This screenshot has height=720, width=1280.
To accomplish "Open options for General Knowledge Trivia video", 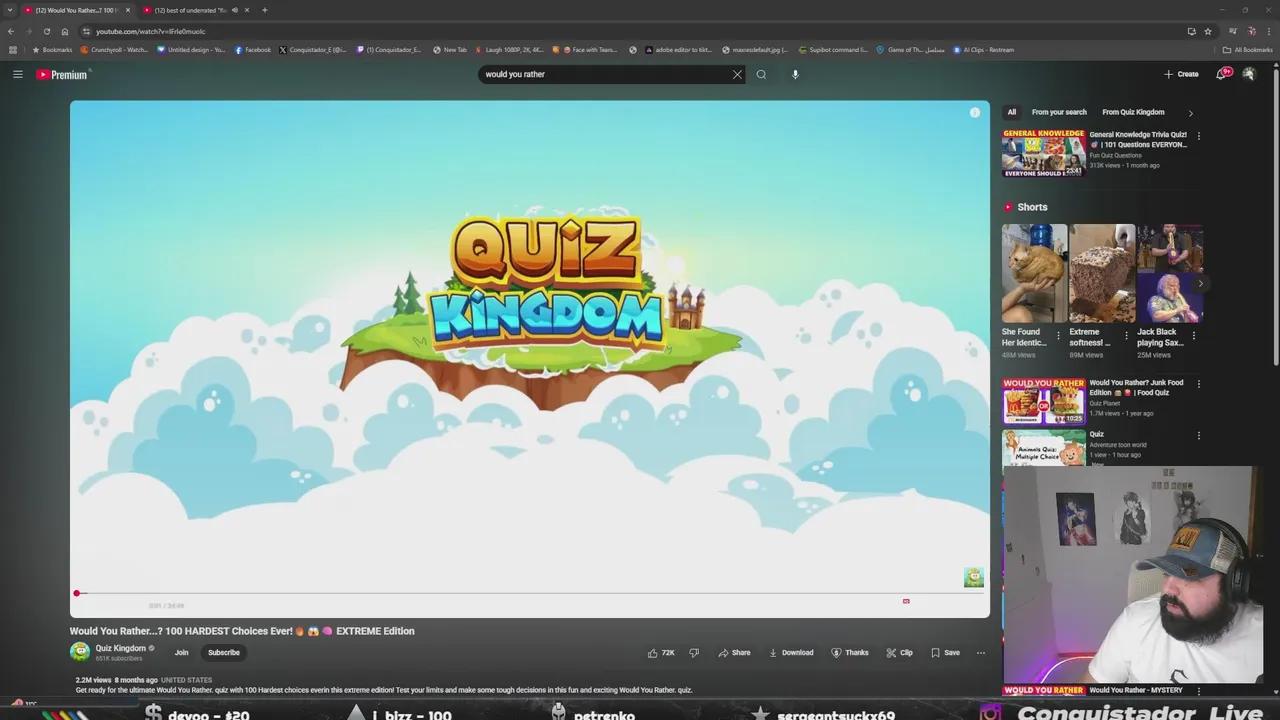I will coord(1198,136).
